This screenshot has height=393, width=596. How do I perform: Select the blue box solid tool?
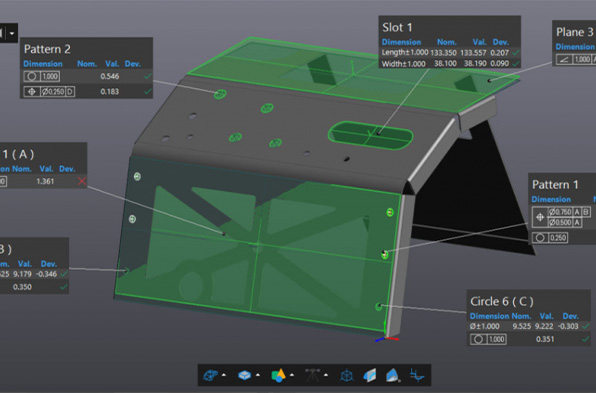(244, 376)
